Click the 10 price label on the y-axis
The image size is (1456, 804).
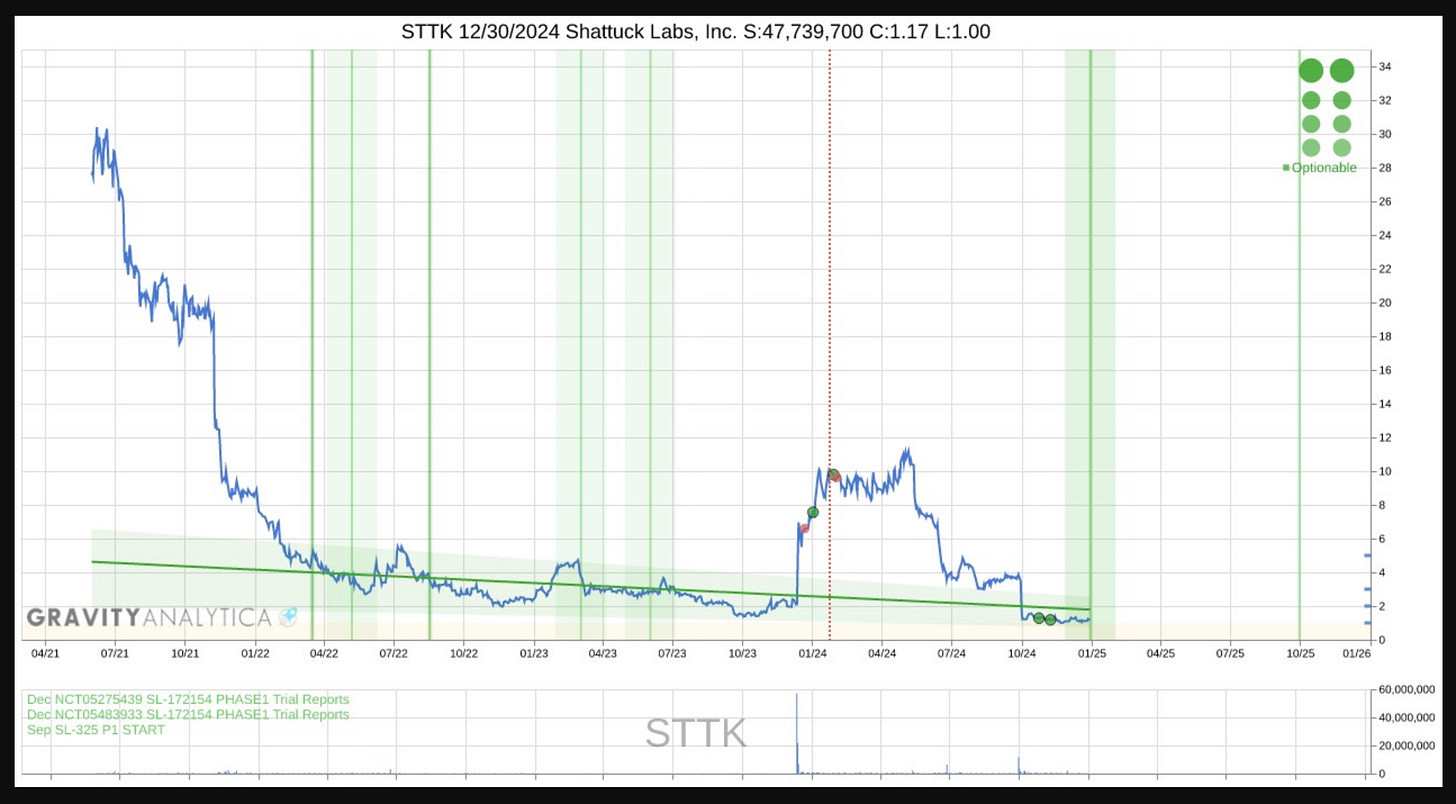coord(1386,471)
